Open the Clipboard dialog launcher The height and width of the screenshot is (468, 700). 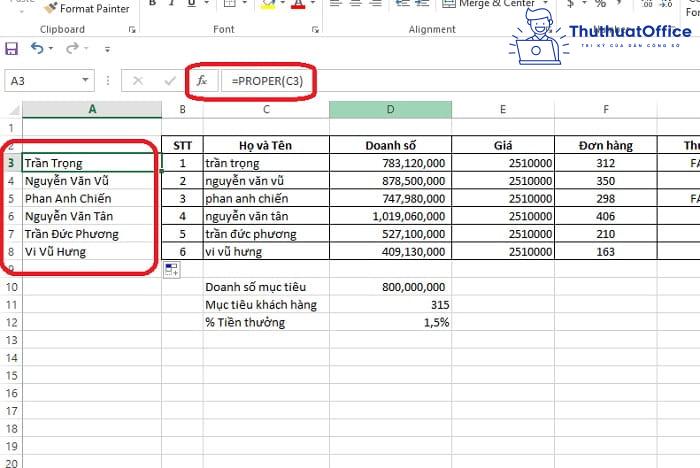point(132,30)
